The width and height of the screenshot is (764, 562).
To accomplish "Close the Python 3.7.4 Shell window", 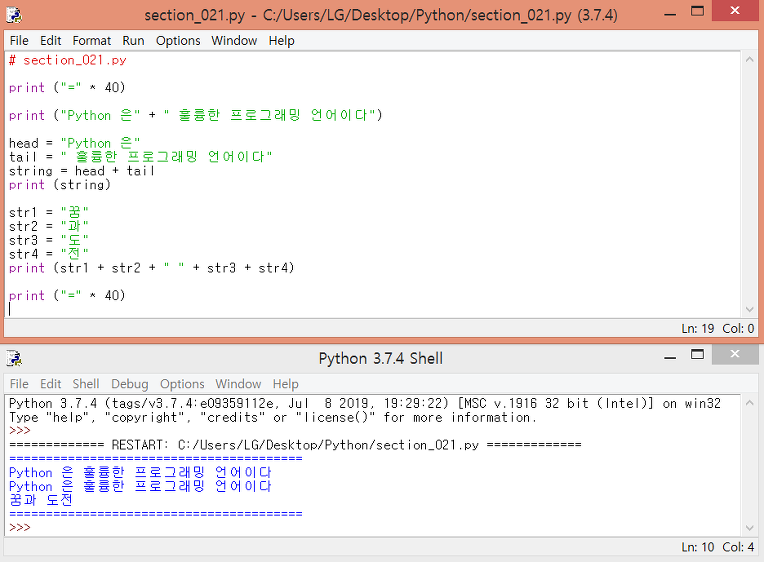I will tap(735, 354).
